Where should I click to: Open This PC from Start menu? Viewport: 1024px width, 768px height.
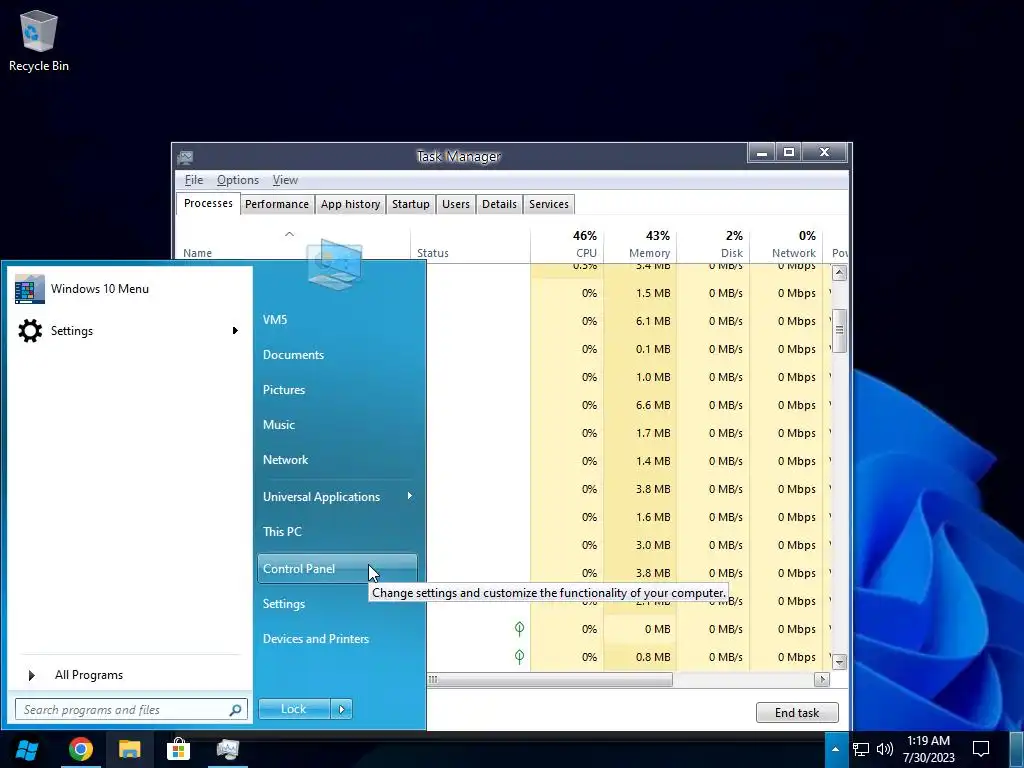click(282, 532)
